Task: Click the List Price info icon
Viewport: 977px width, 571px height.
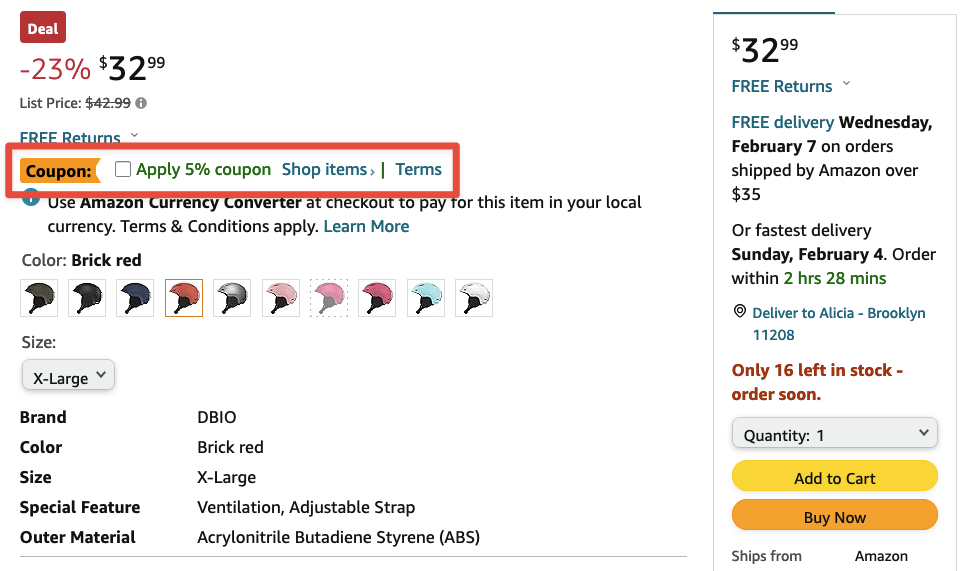Action: pos(141,103)
